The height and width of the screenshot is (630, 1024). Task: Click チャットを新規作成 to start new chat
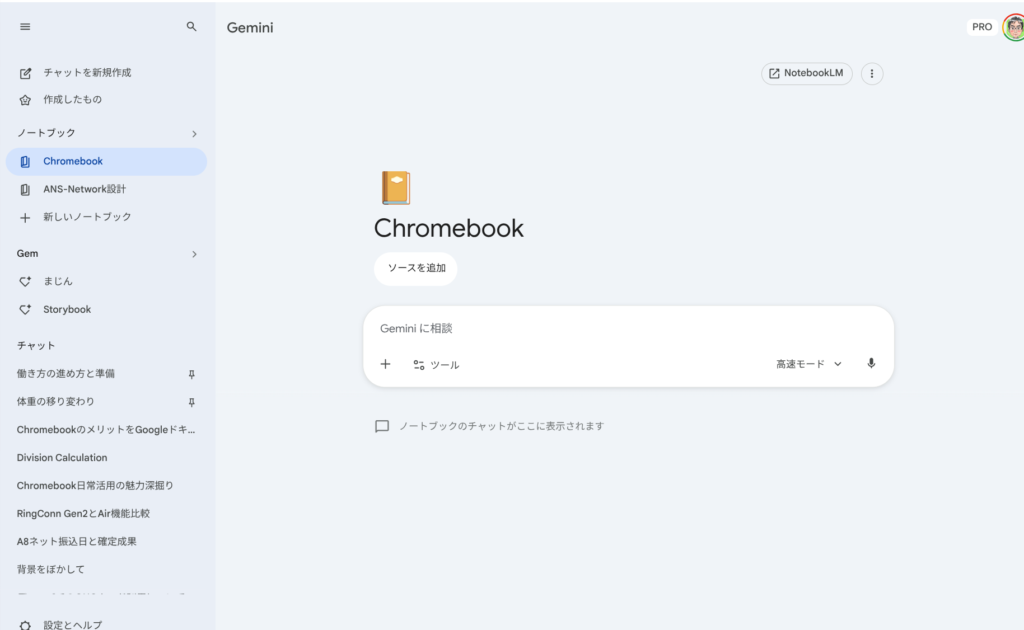coord(86,73)
